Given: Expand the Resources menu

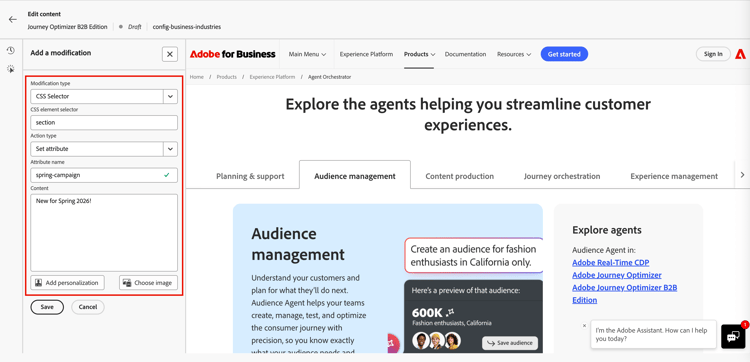Looking at the screenshot, I should (514, 55).
